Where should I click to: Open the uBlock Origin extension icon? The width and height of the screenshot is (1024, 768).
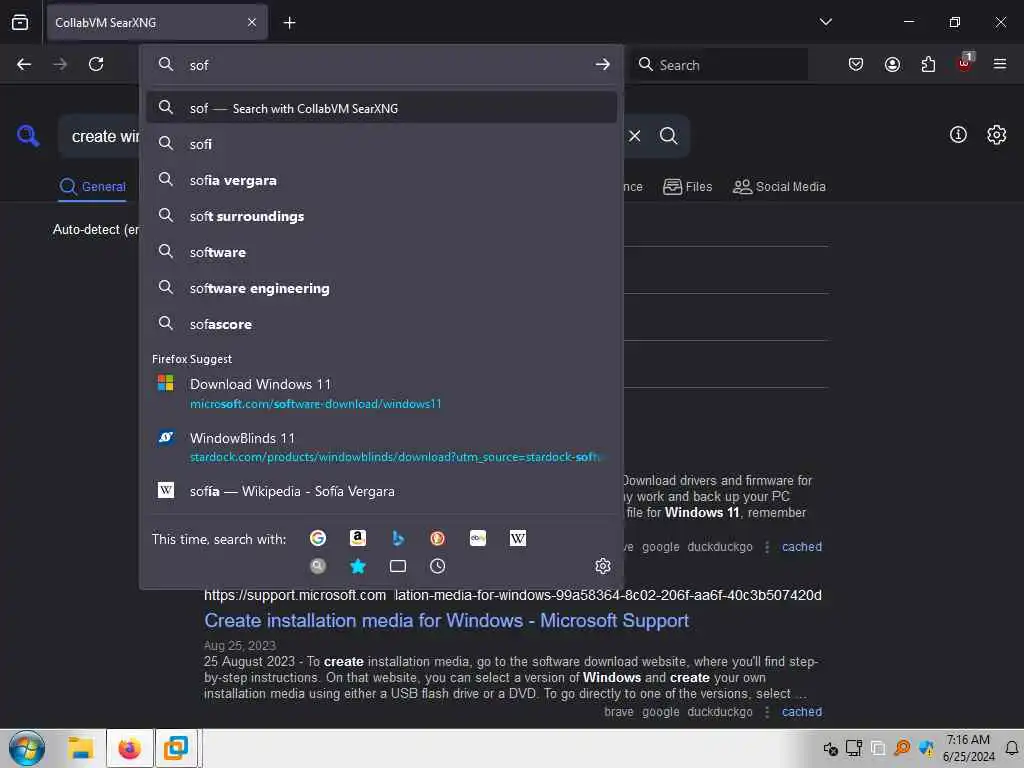pos(965,63)
